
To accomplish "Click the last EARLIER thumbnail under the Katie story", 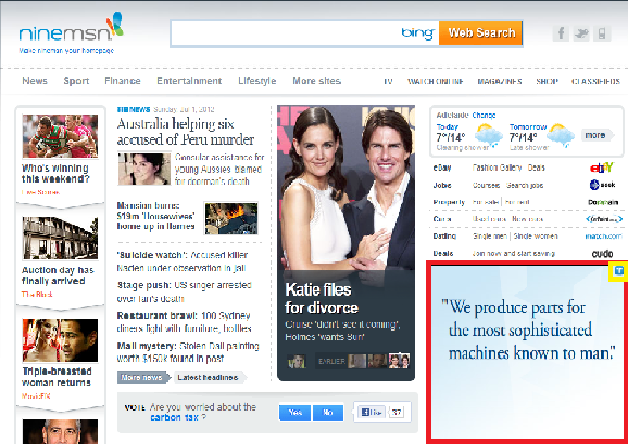I will pyautogui.click(x=399, y=361).
